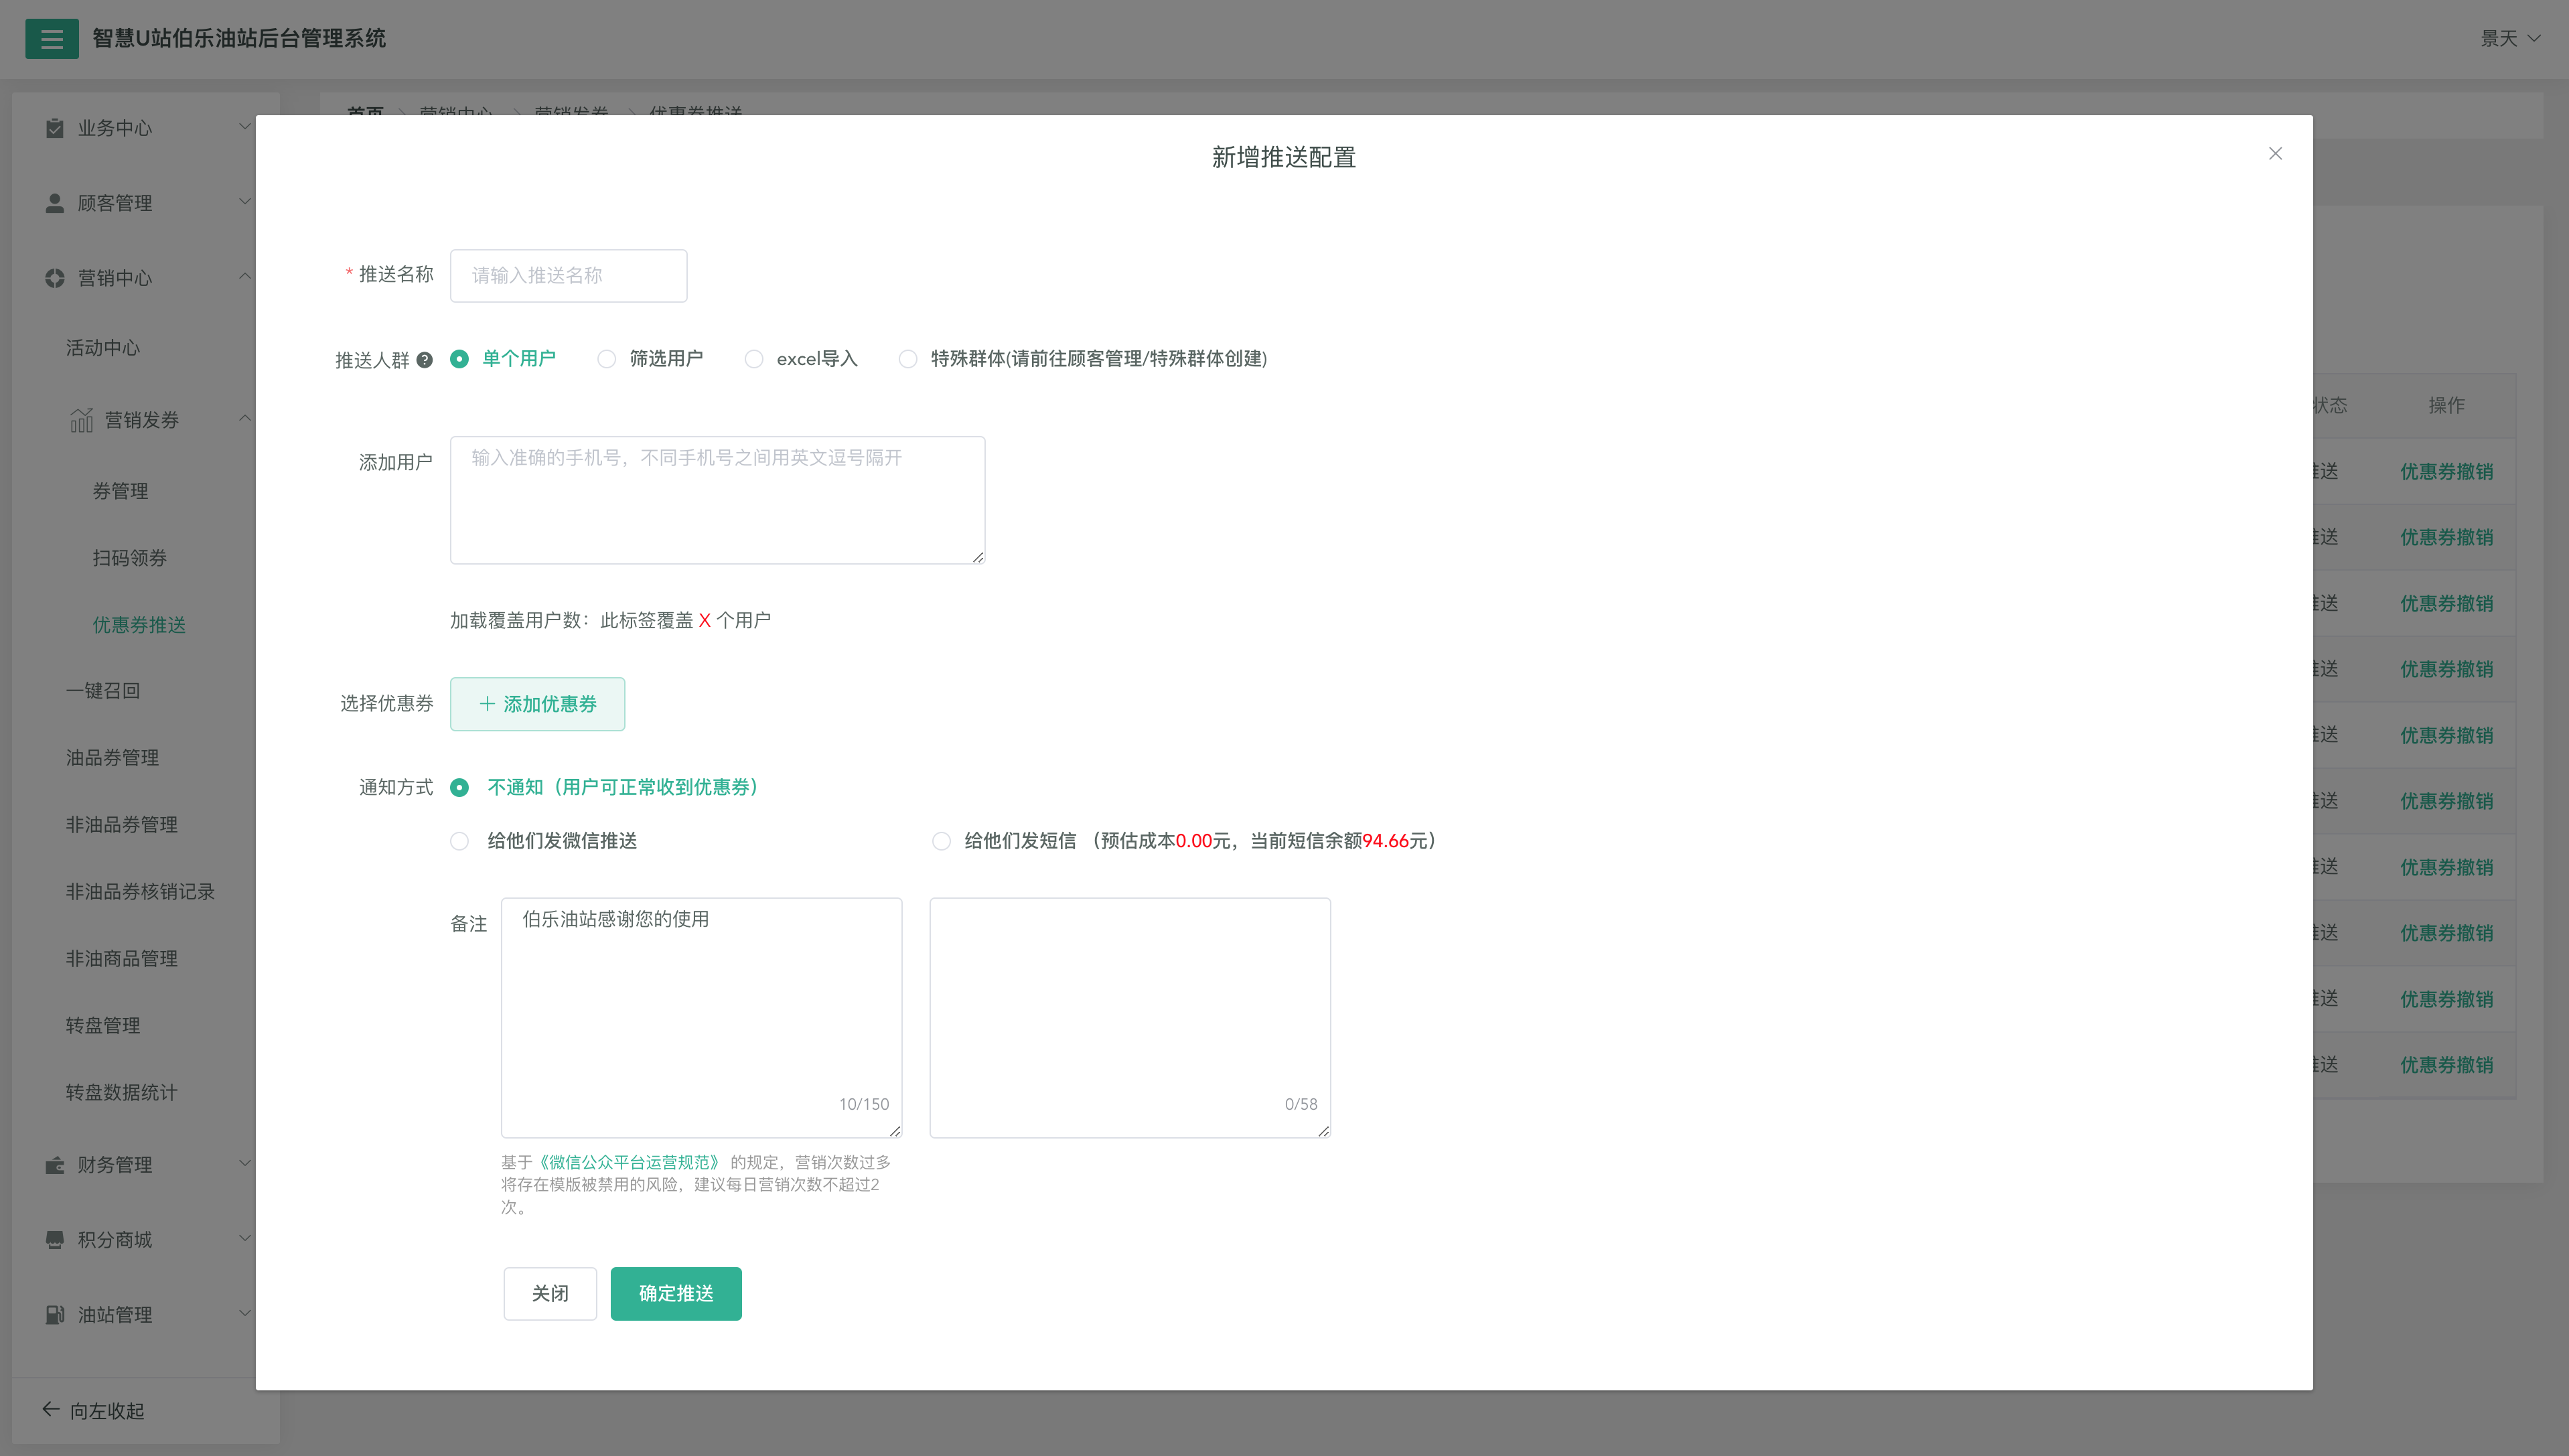Open 非油品券核销记录 in the sidebar

tap(140, 892)
